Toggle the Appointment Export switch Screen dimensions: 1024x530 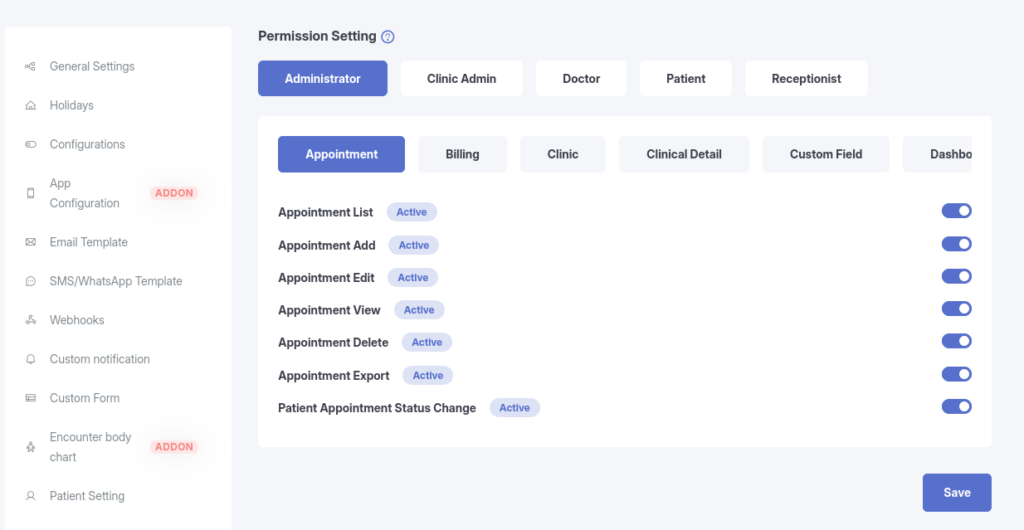(956, 374)
